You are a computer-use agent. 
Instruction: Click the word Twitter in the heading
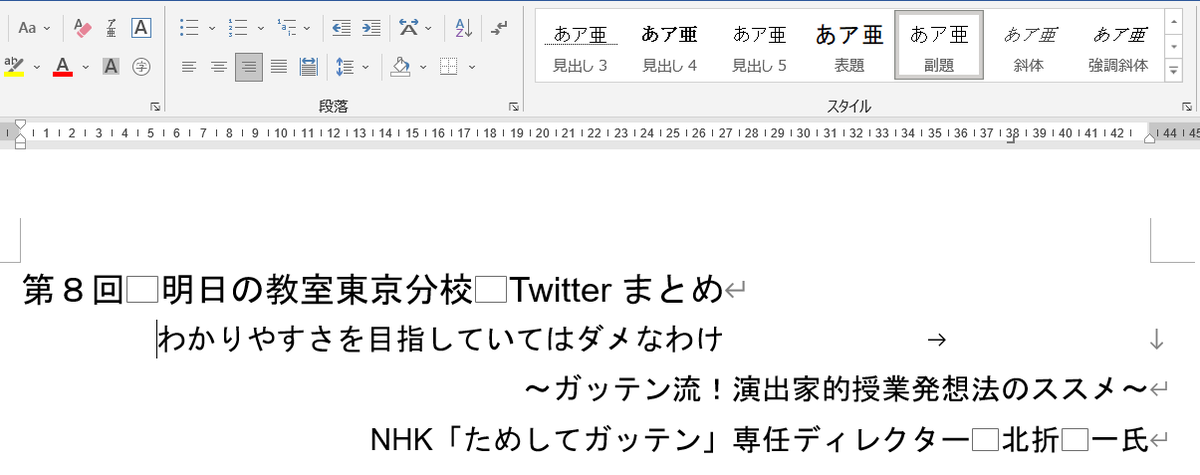click(560, 292)
